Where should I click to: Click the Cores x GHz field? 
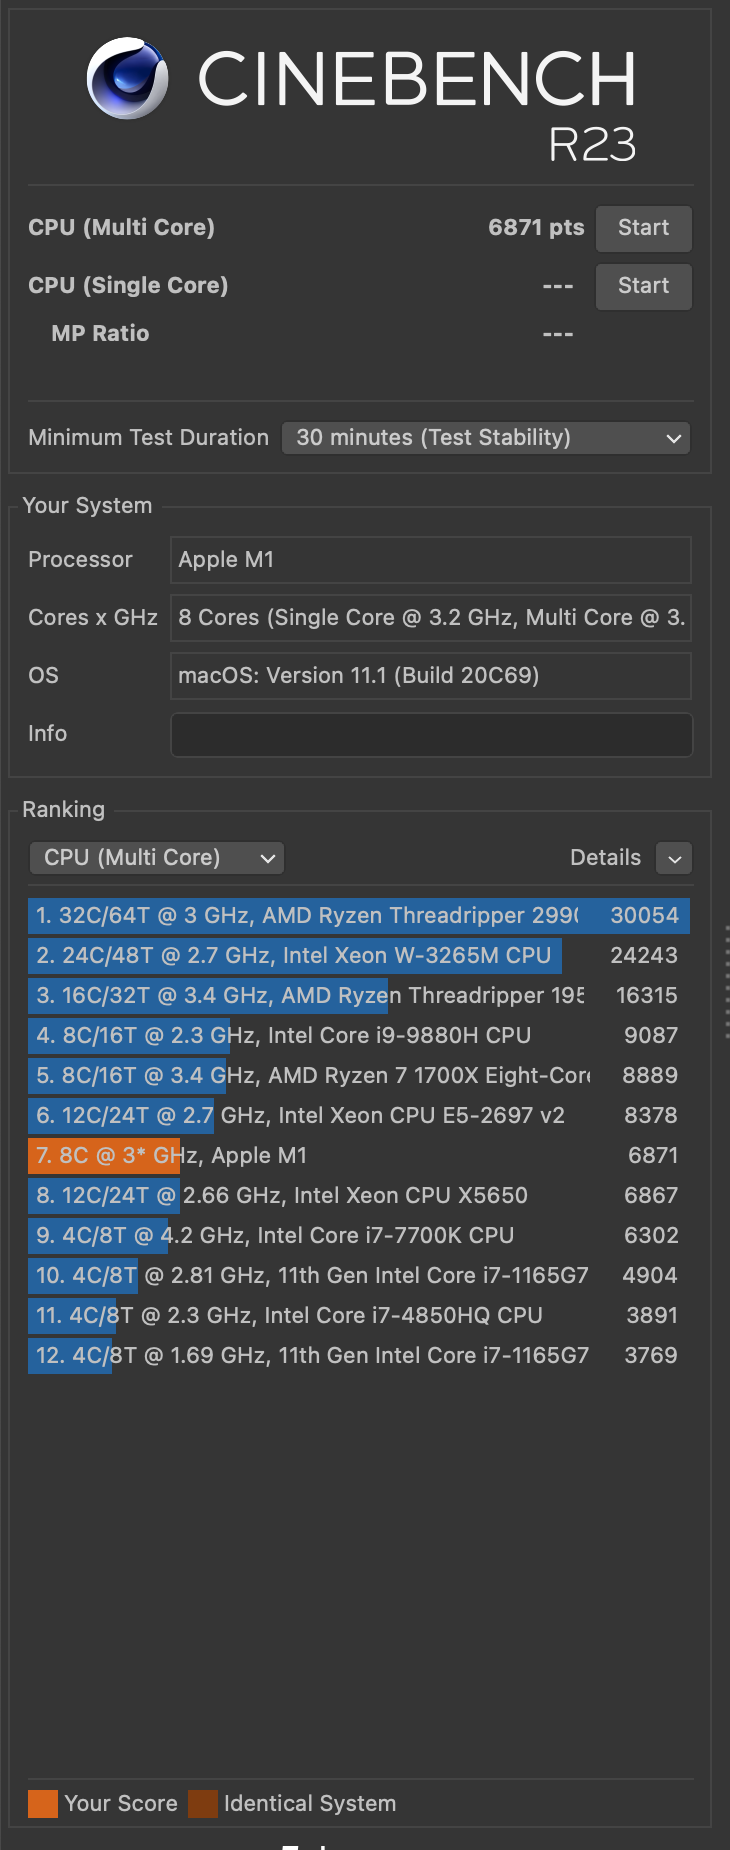click(x=431, y=618)
